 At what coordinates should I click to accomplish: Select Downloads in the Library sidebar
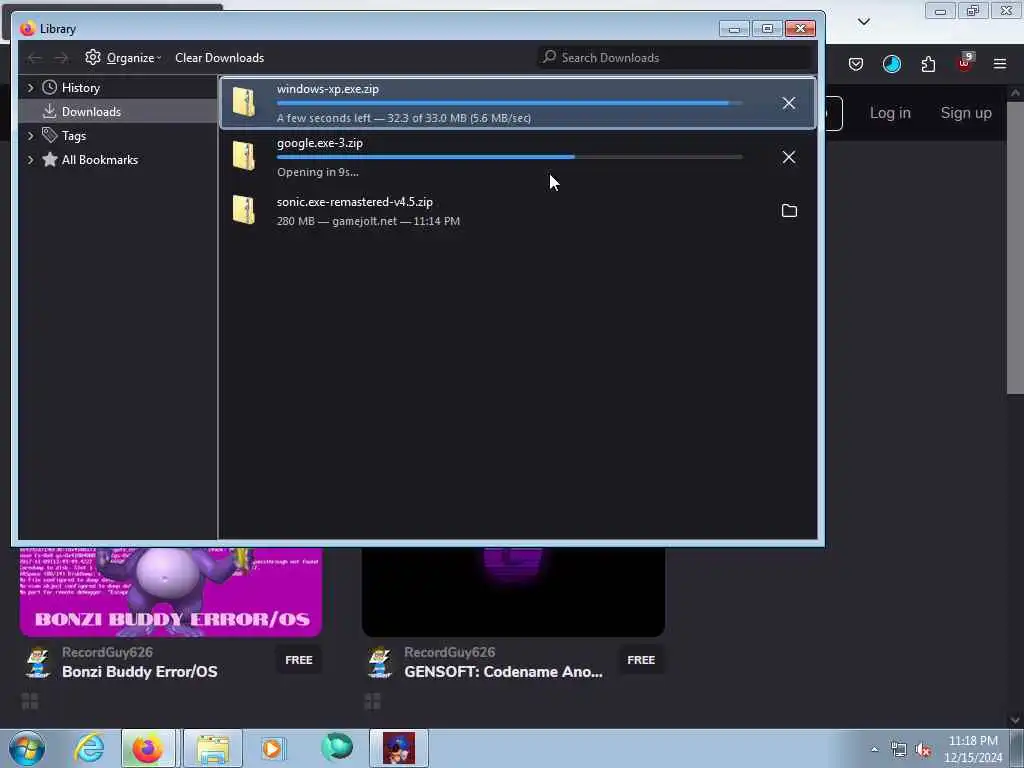pyautogui.click(x=118, y=112)
